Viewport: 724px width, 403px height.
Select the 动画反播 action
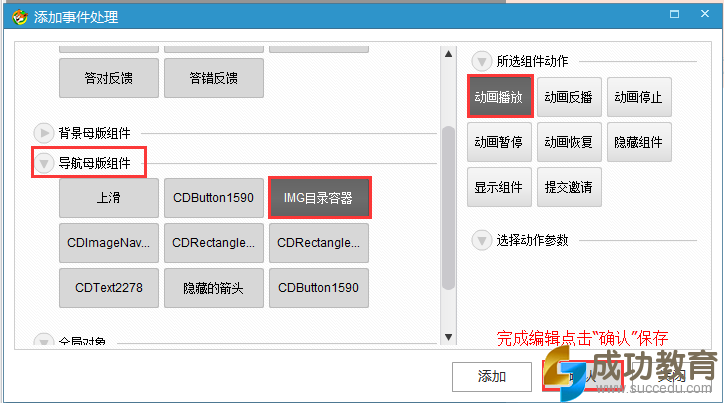pos(569,97)
